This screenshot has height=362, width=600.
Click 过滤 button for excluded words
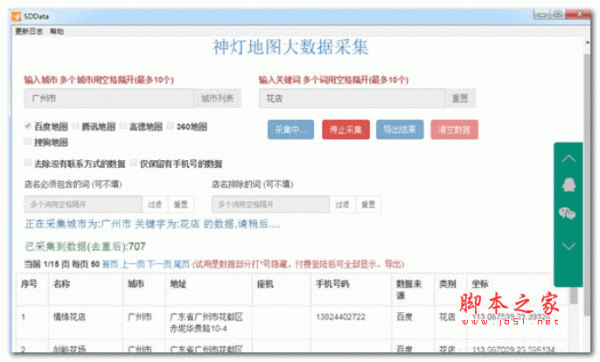coord(342,204)
